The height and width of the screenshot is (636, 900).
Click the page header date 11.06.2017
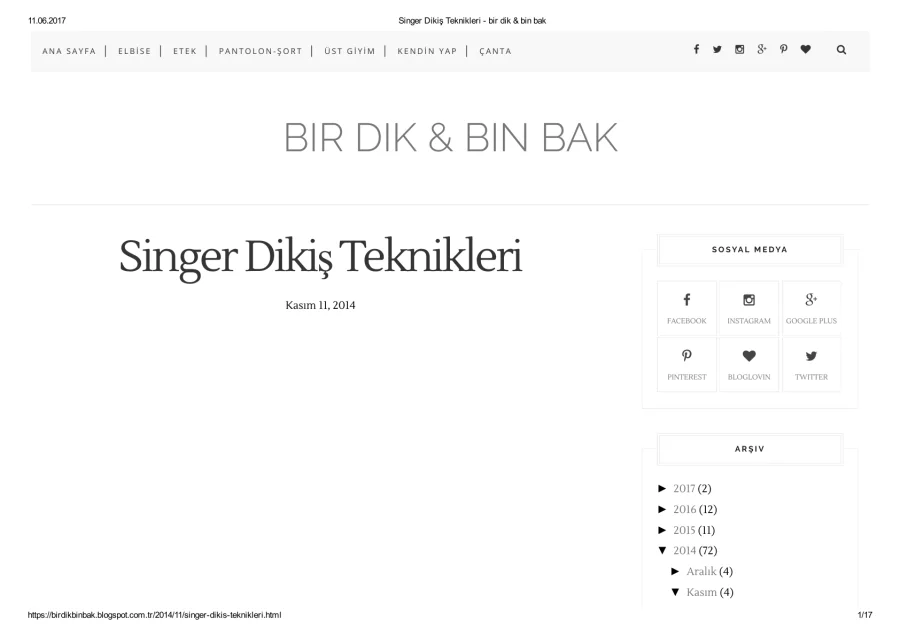[x=47, y=21]
